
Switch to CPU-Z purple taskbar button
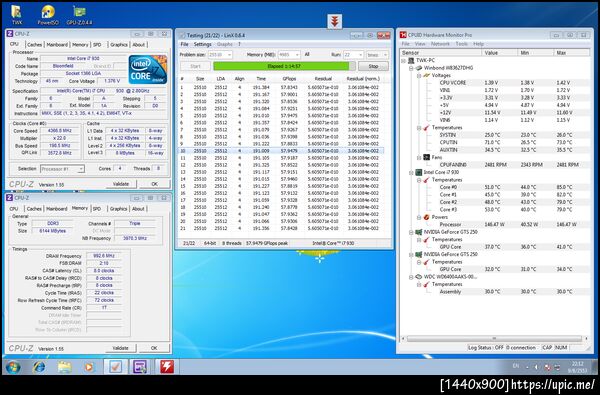point(140,367)
